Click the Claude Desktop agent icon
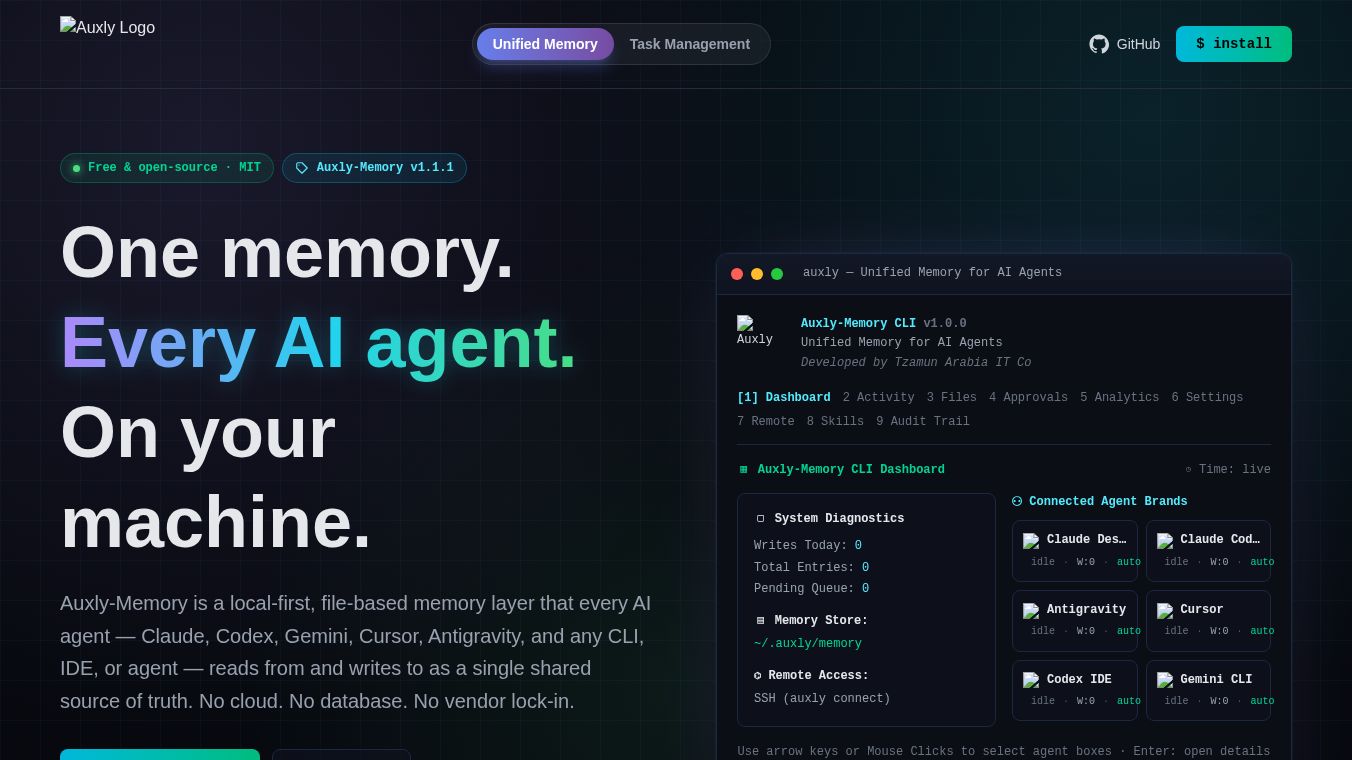 pyautogui.click(x=1031, y=541)
